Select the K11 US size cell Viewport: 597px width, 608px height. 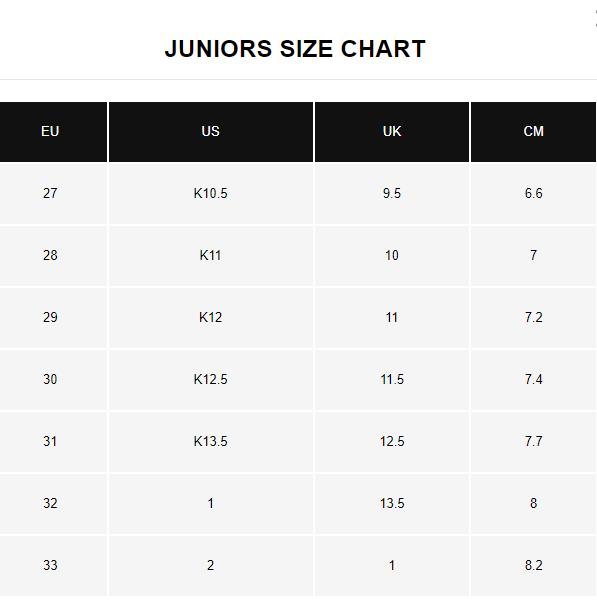point(211,256)
